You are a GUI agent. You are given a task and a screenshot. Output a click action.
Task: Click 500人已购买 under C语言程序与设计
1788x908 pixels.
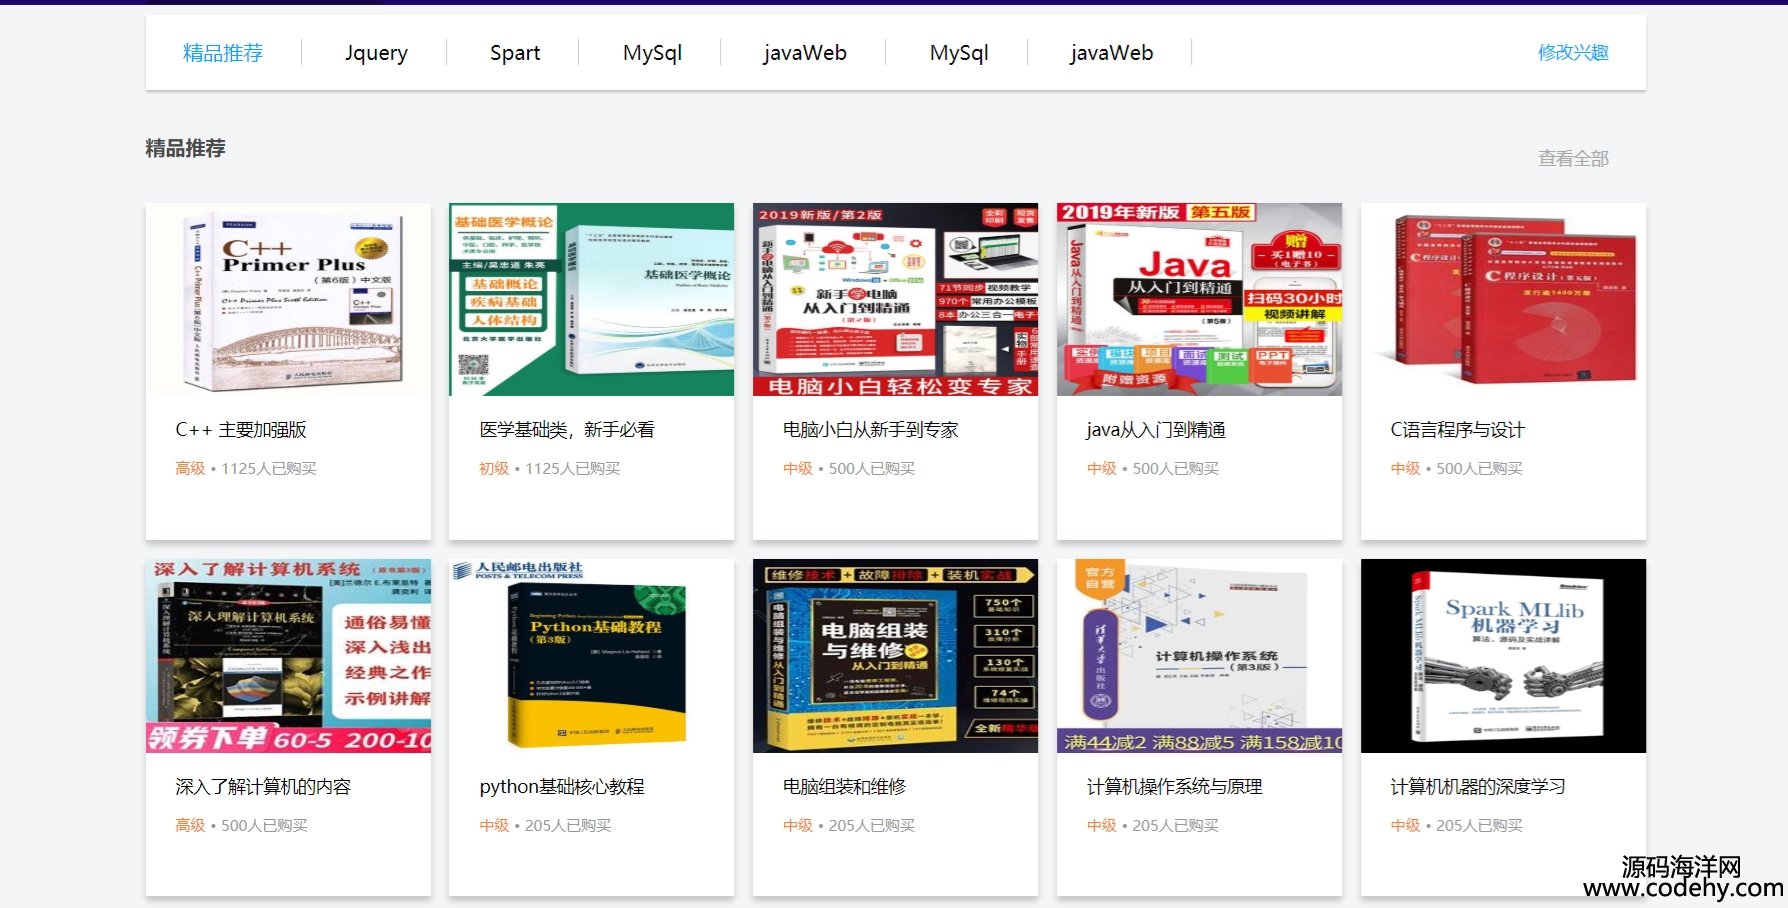1480,468
